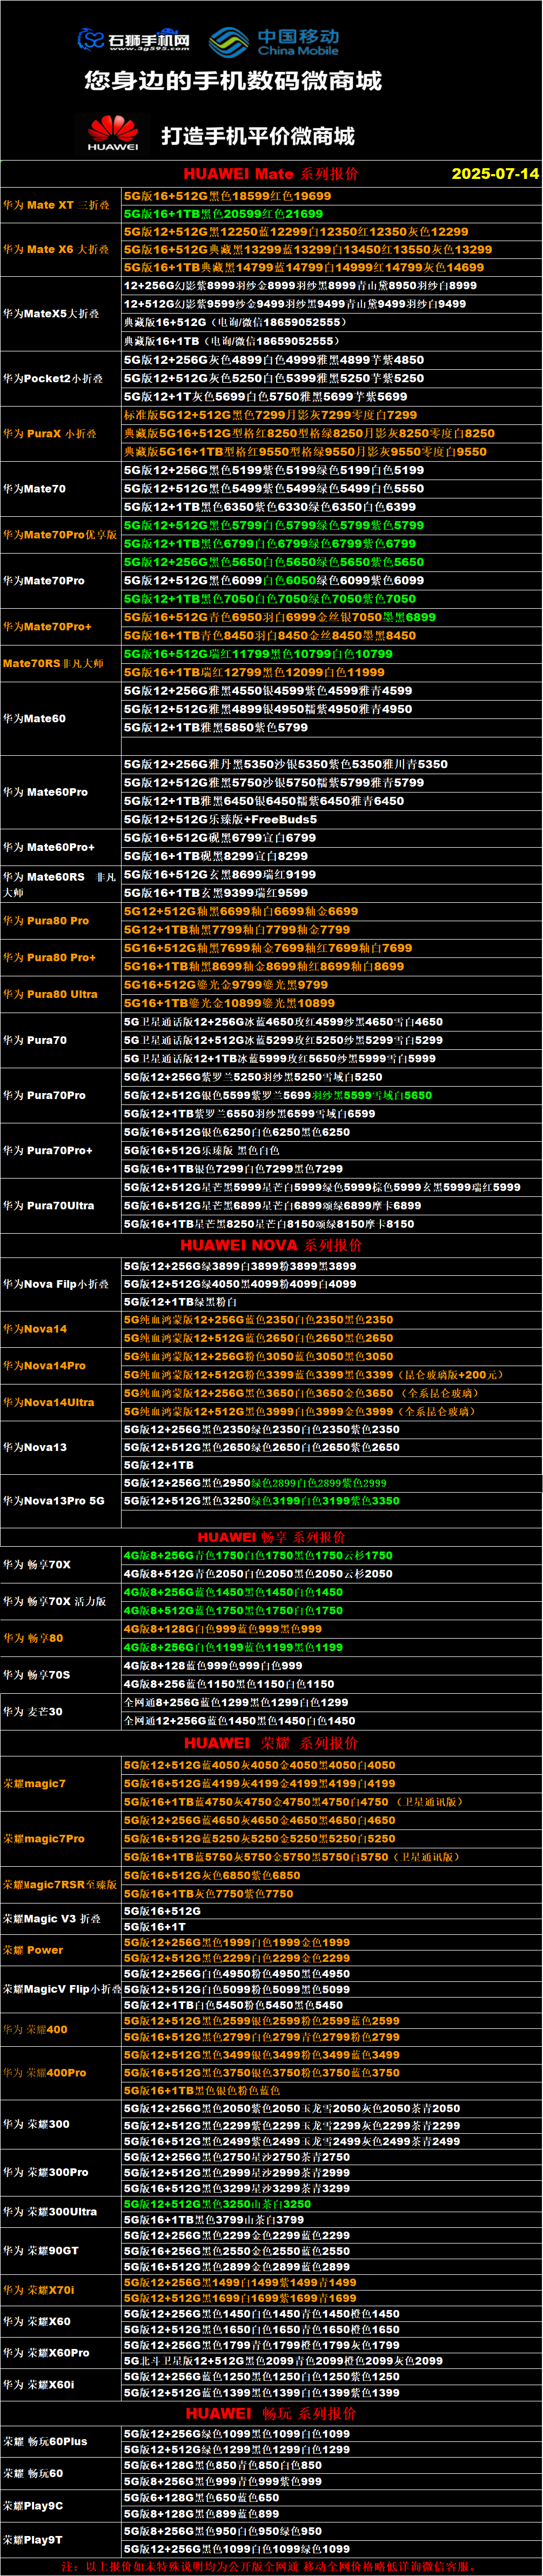The width and height of the screenshot is (543, 2576).
Task: Select the 荣耀Play9C row label
Action: pos(33,2506)
